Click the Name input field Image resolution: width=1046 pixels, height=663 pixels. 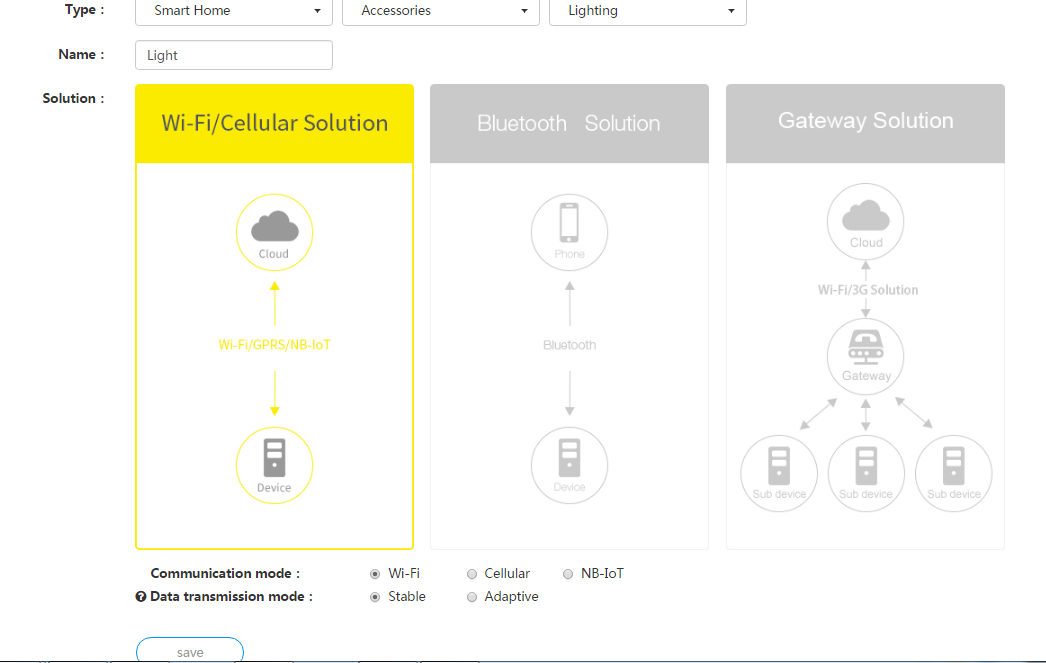coord(234,55)
